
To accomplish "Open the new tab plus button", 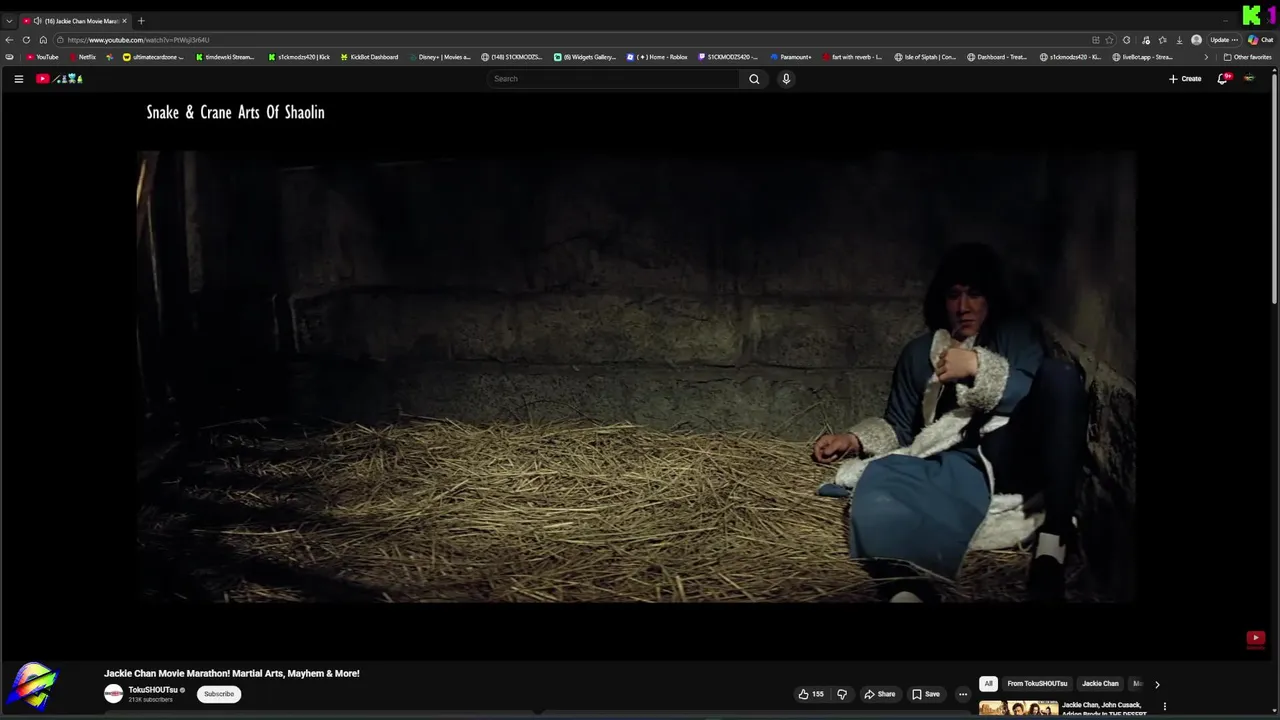I will click(141, 21).
